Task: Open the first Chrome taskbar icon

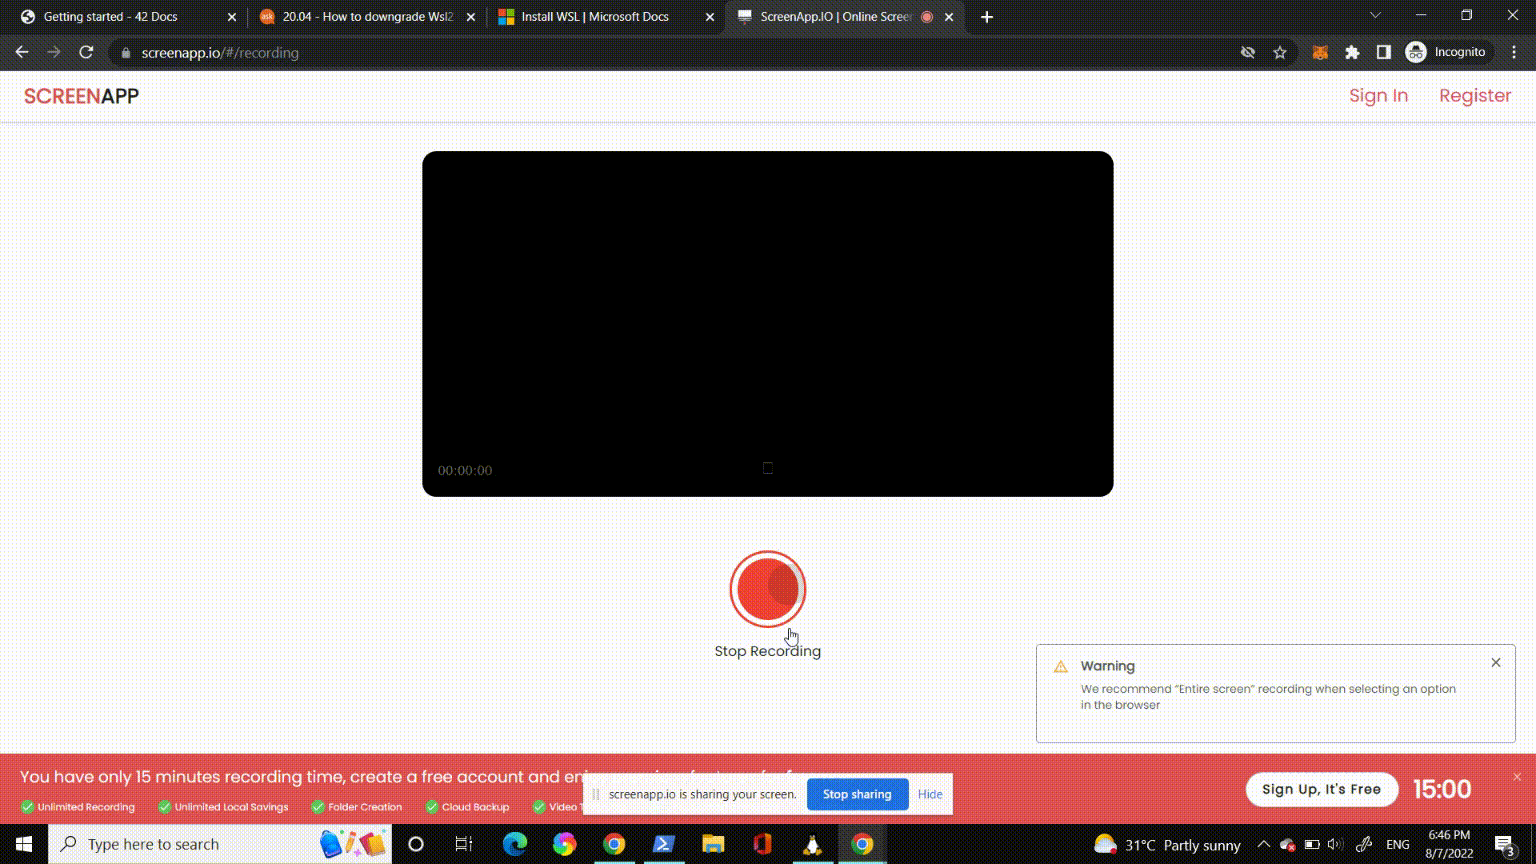Action: 614,844
